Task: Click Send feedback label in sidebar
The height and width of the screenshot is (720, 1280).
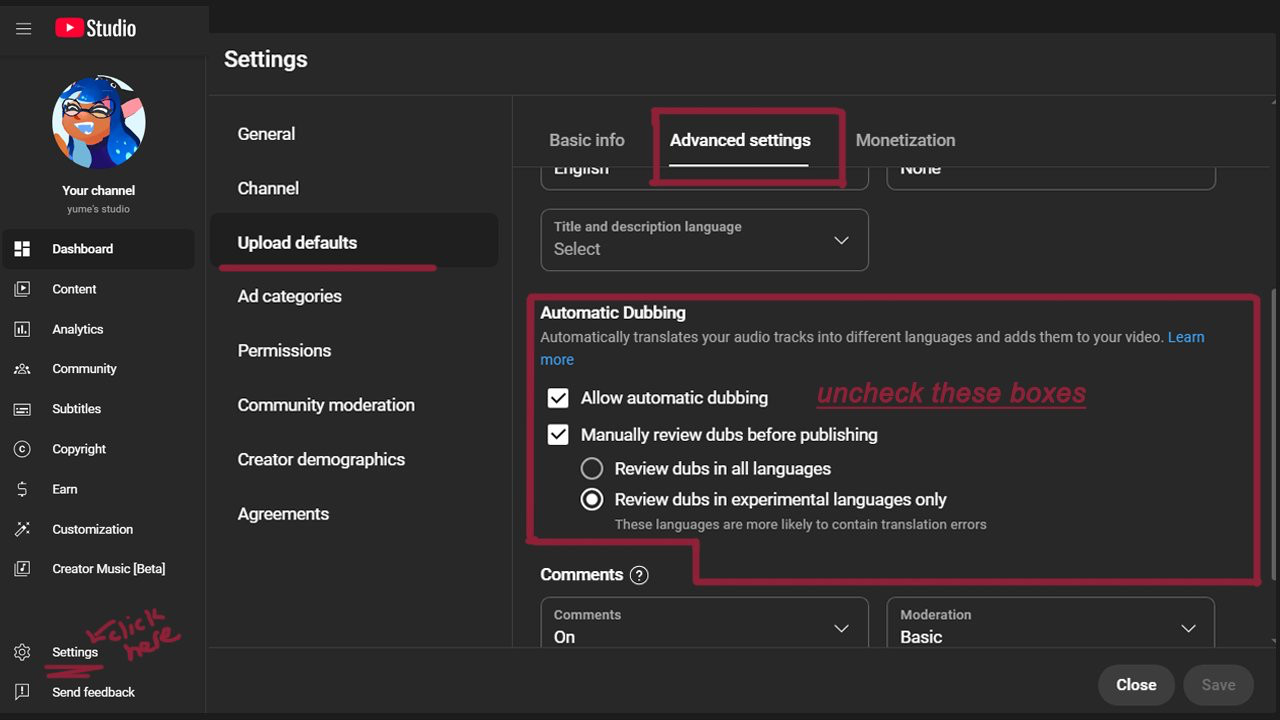Action: tap(93, 692)
